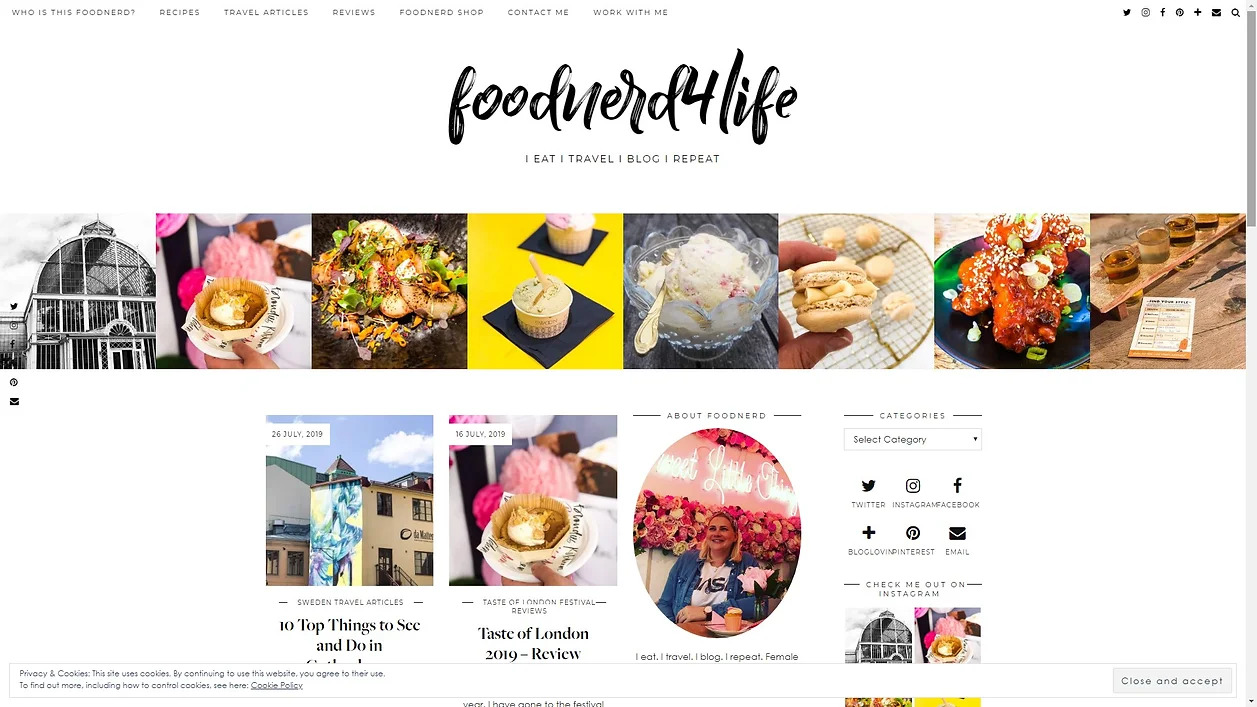Click Pinterest icon on left floating bar

tap(14, 382)
